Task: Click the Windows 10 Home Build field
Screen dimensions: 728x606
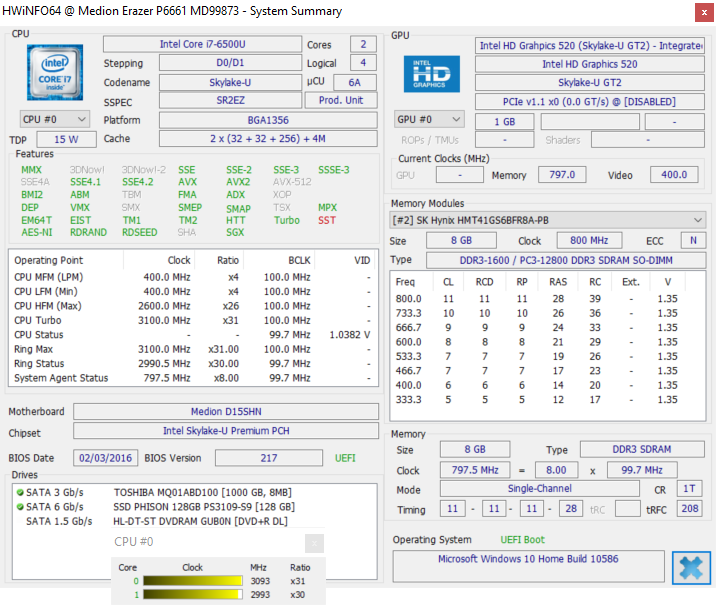Action: [528, 566]
